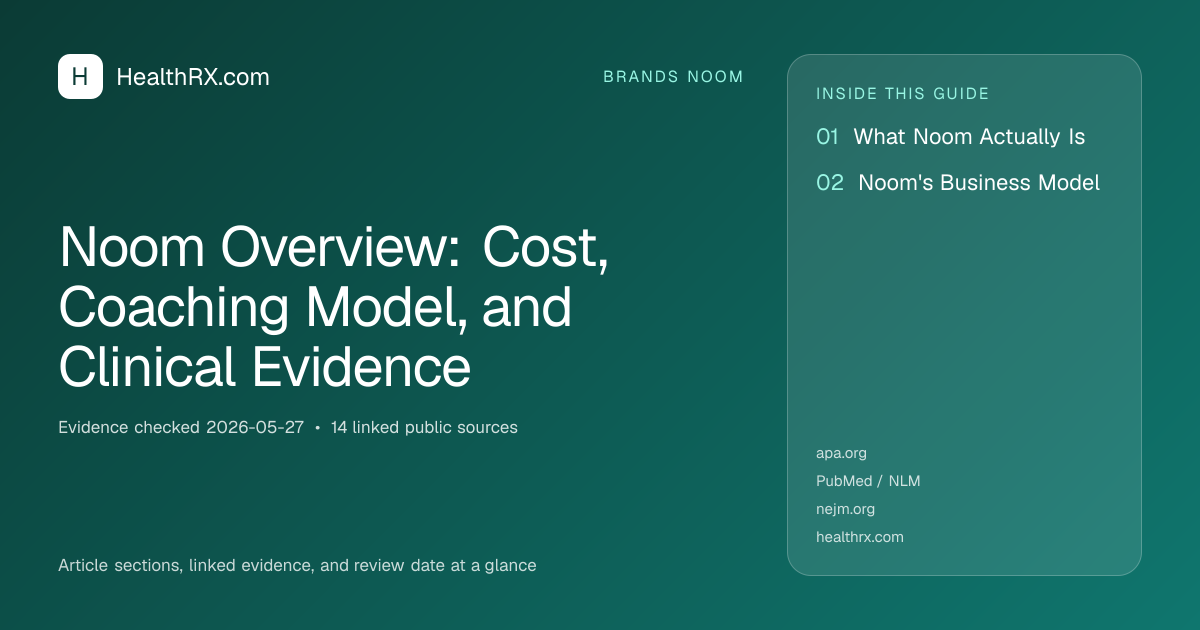Screen dimensions: 1200x630
Task: Open section 01 What Noom Actually Is
Action: 950,137
